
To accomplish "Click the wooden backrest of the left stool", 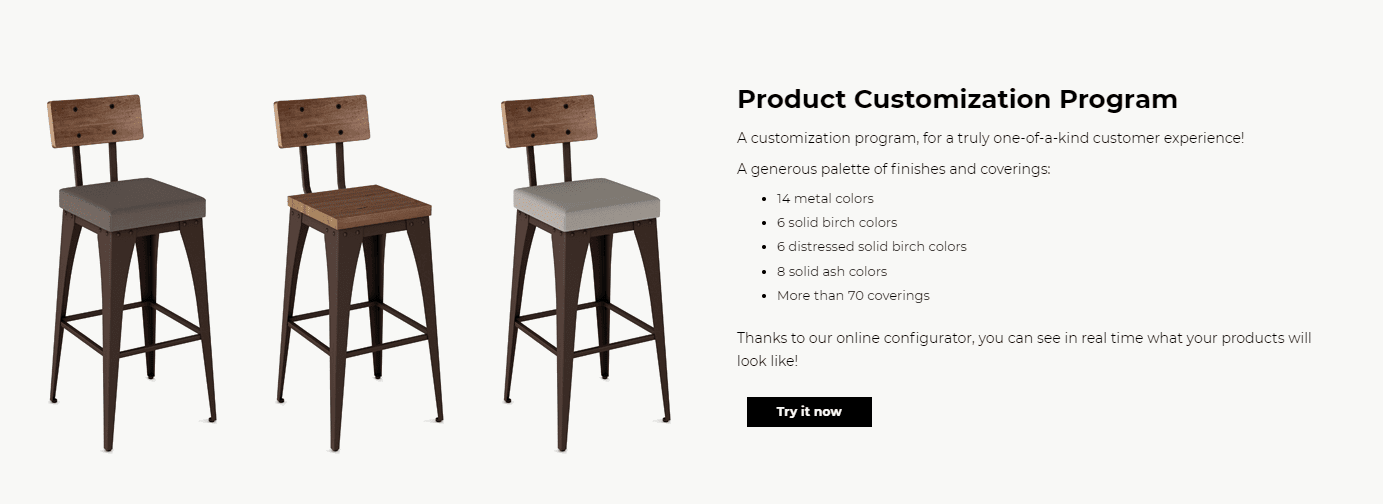I will tap(95, 120).
